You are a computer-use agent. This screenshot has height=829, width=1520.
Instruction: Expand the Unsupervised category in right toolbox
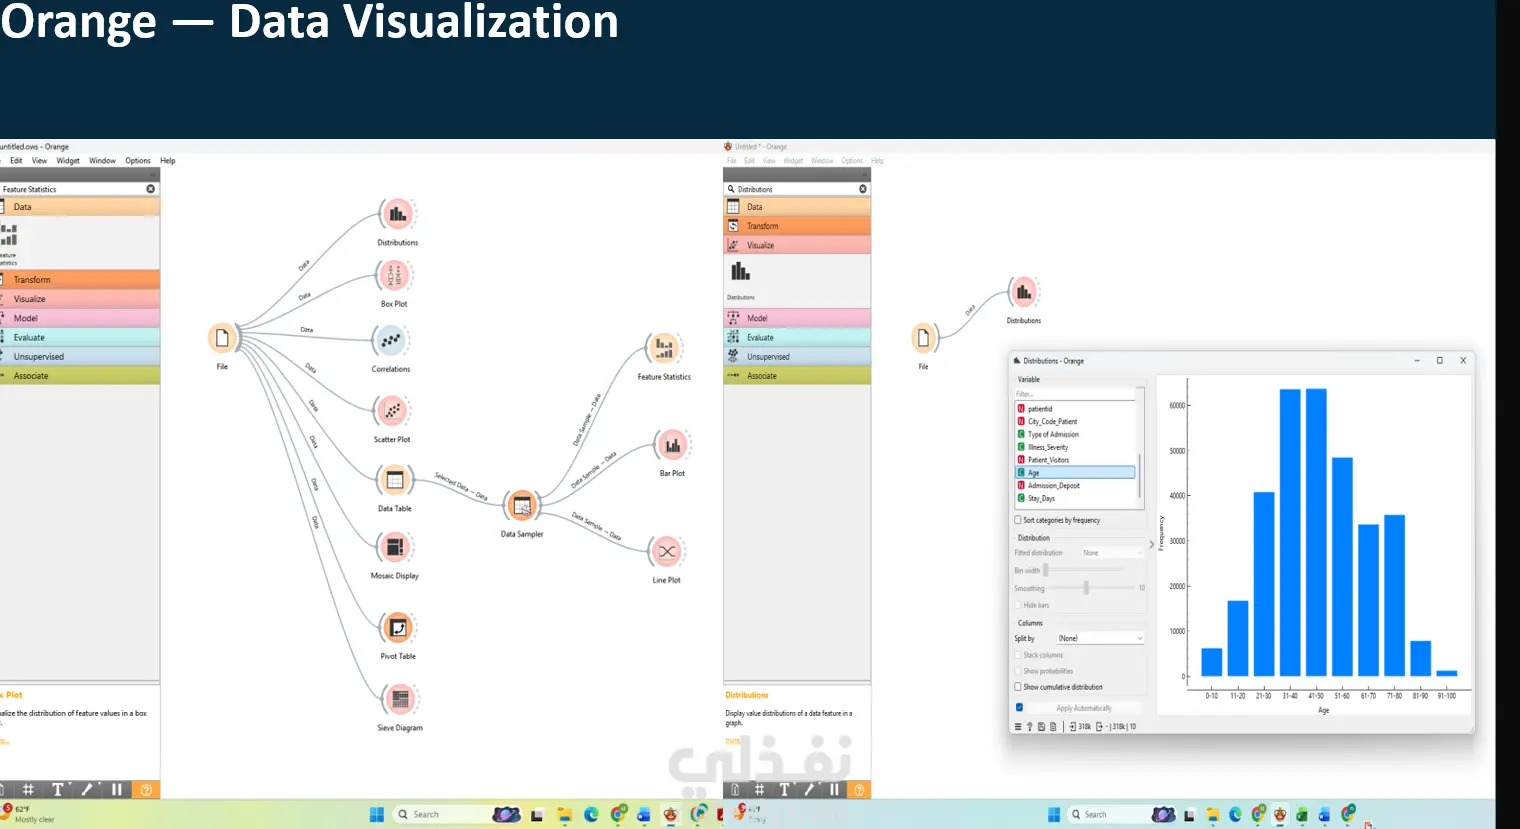797,356
